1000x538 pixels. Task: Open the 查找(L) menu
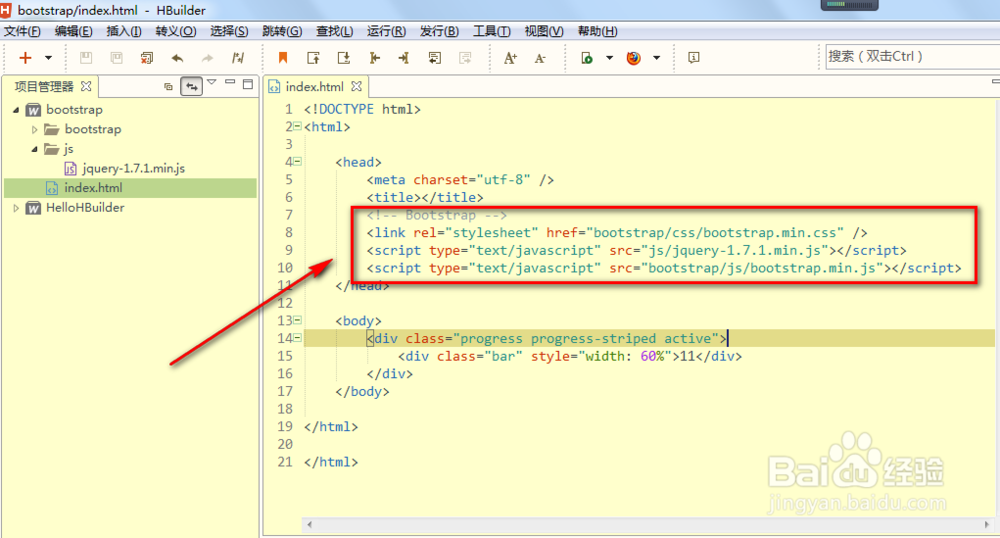click(334, 31)
